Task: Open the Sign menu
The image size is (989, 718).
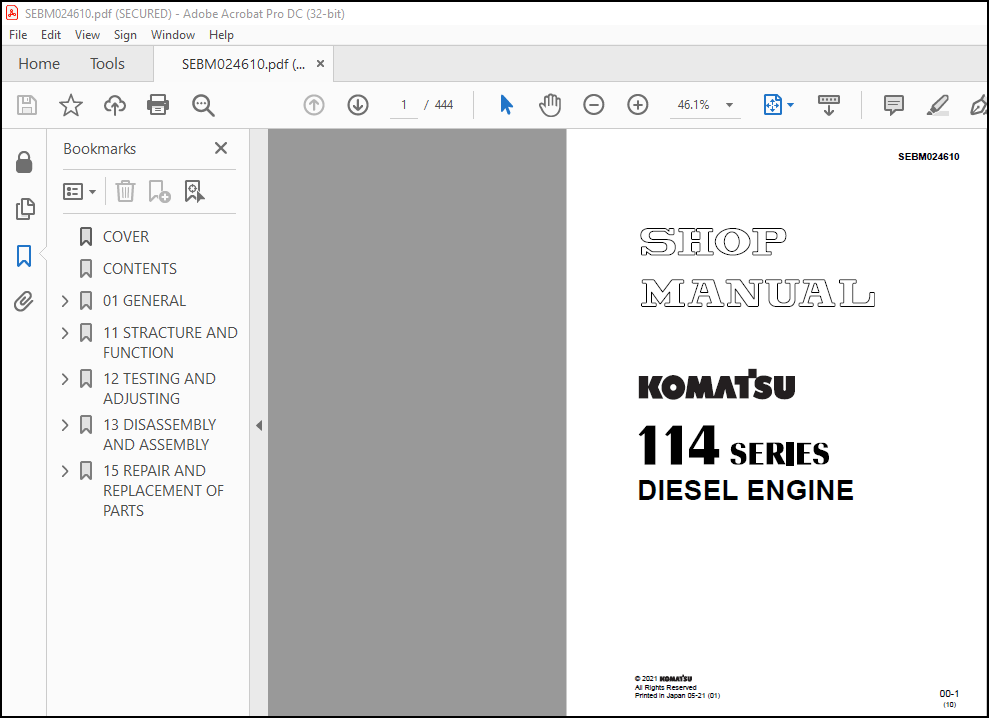Action: [125, 35]
